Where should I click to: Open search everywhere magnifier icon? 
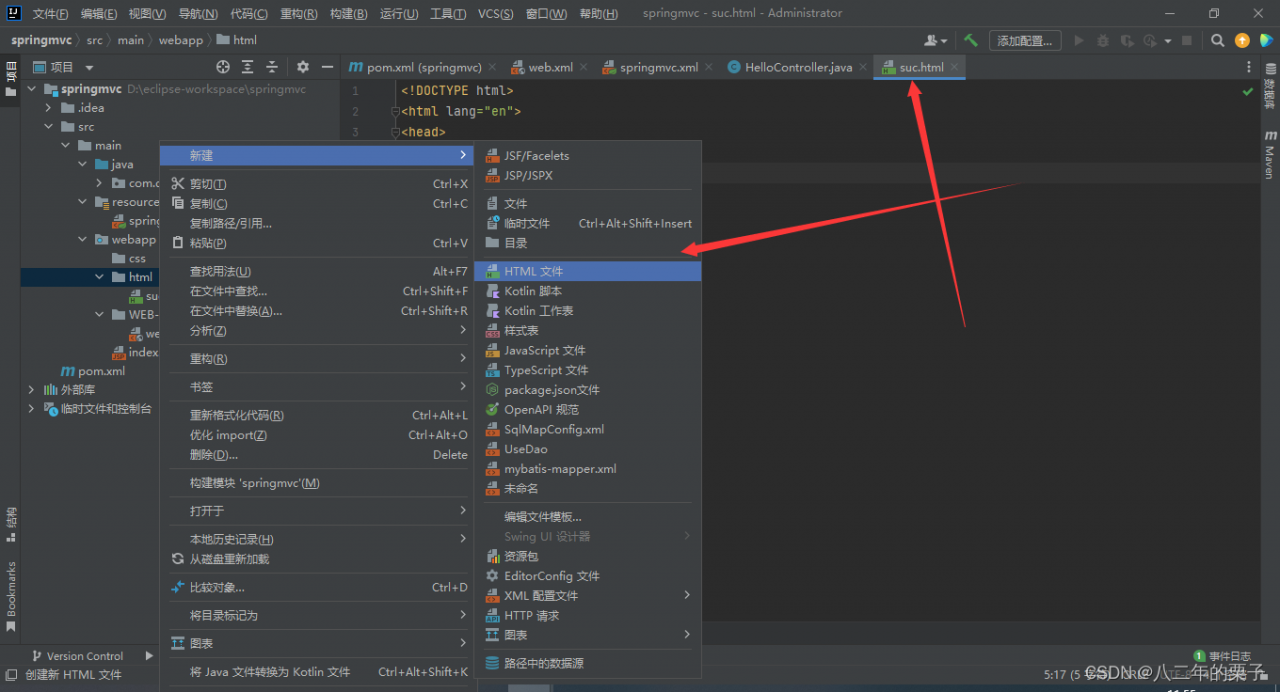click(x=1217, y=41)
